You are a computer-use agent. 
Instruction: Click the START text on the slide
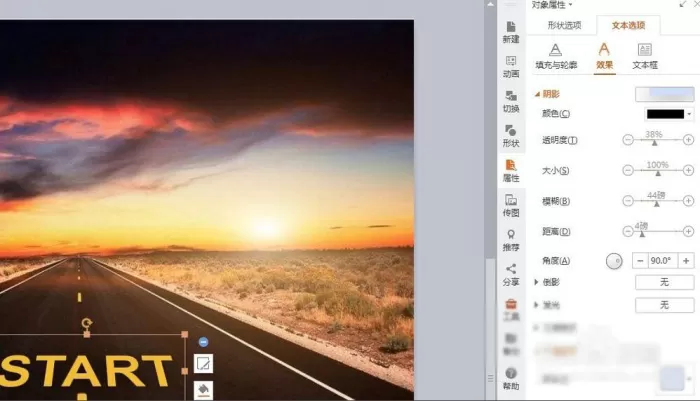click(87, 371)
